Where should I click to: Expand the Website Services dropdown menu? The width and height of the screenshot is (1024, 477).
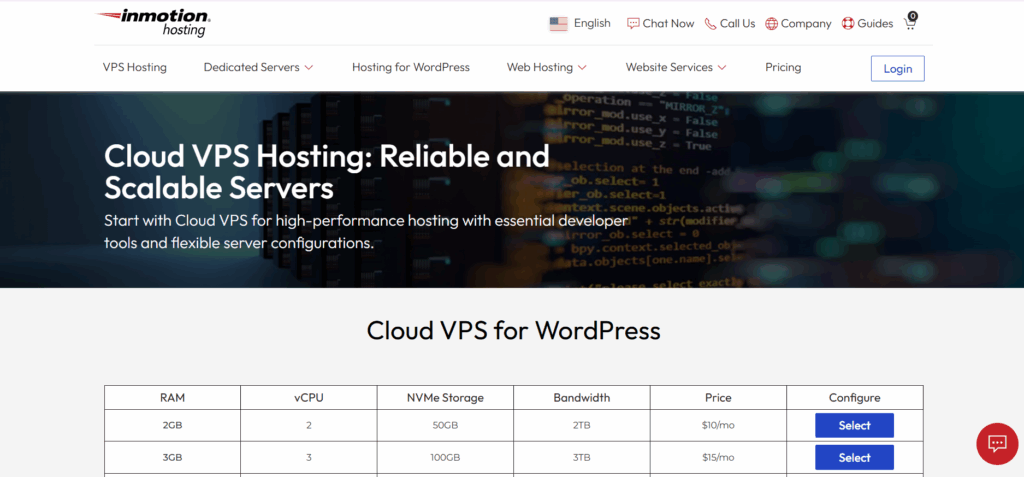(x=675, y=67)
